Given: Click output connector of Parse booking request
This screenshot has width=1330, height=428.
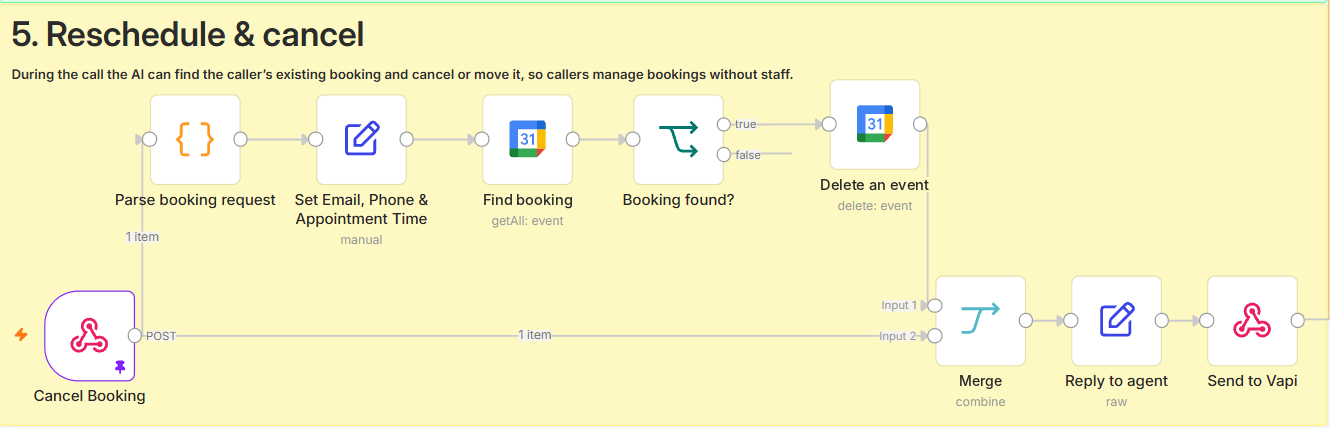Looking at the screenshot, I should pyautogui.click(x=241, y=139).
